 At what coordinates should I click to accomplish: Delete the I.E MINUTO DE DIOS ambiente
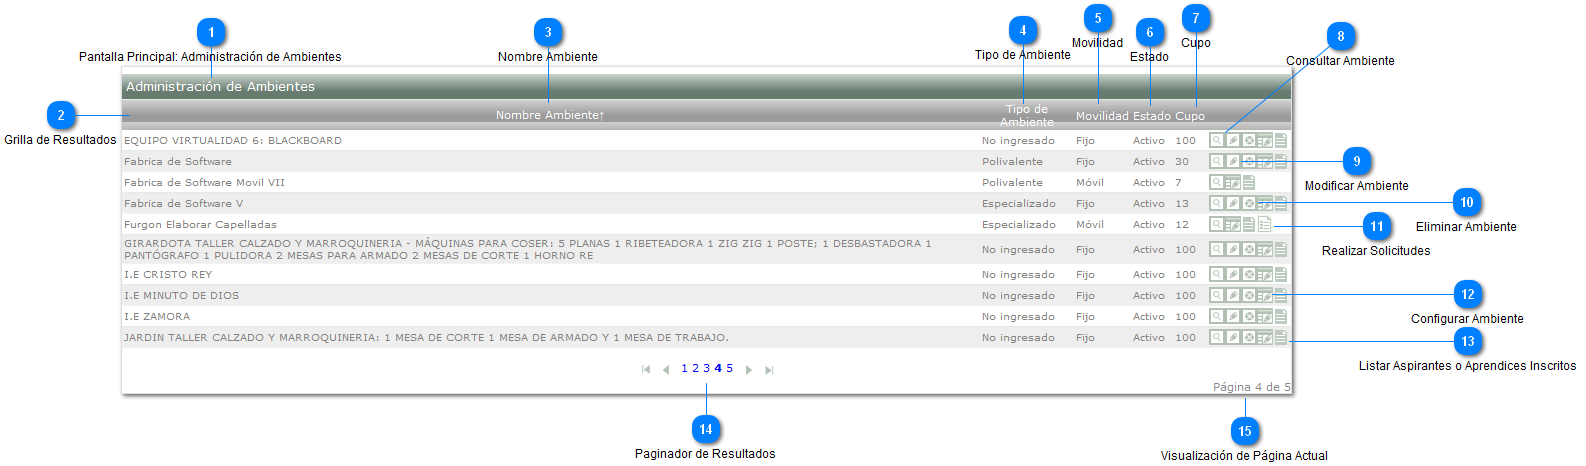tap(1249, 295)
